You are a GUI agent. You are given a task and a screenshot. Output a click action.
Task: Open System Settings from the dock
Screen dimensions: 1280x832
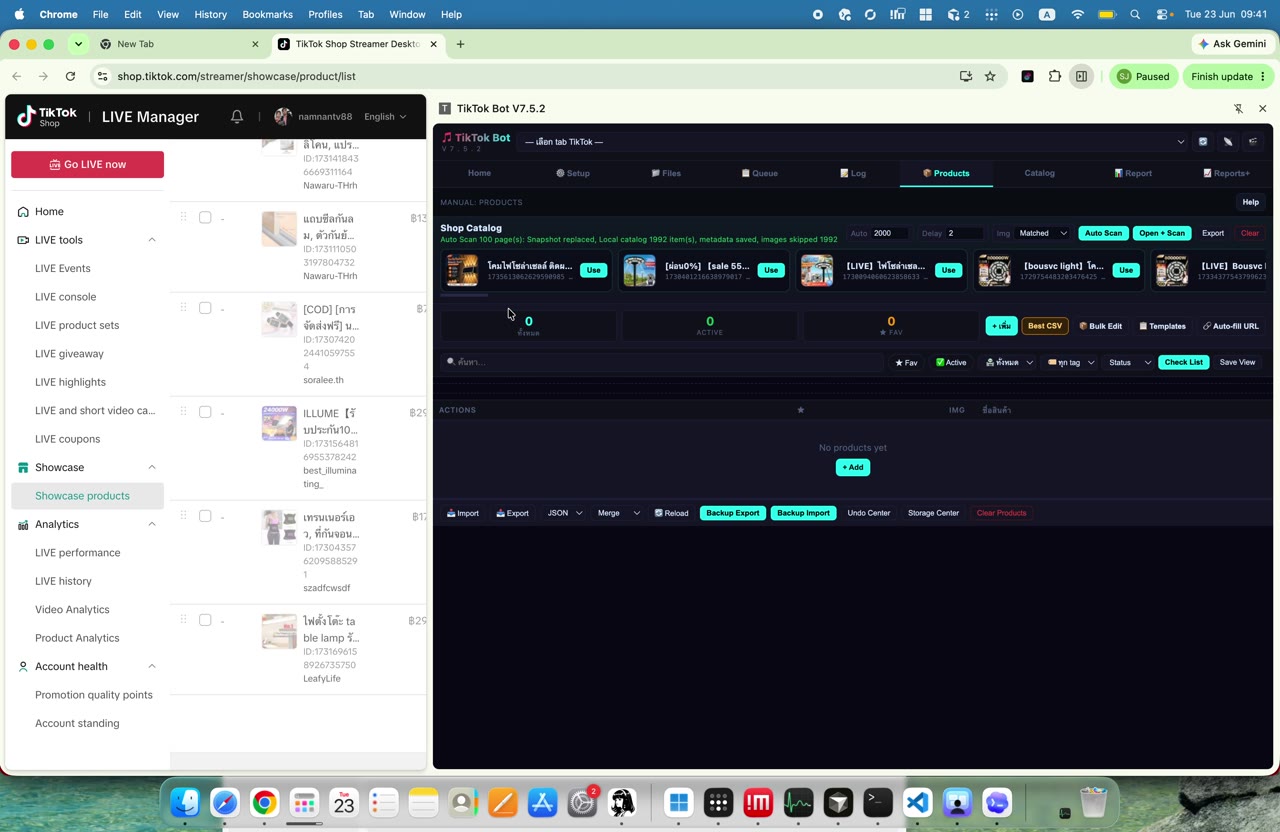click(583, 802)
